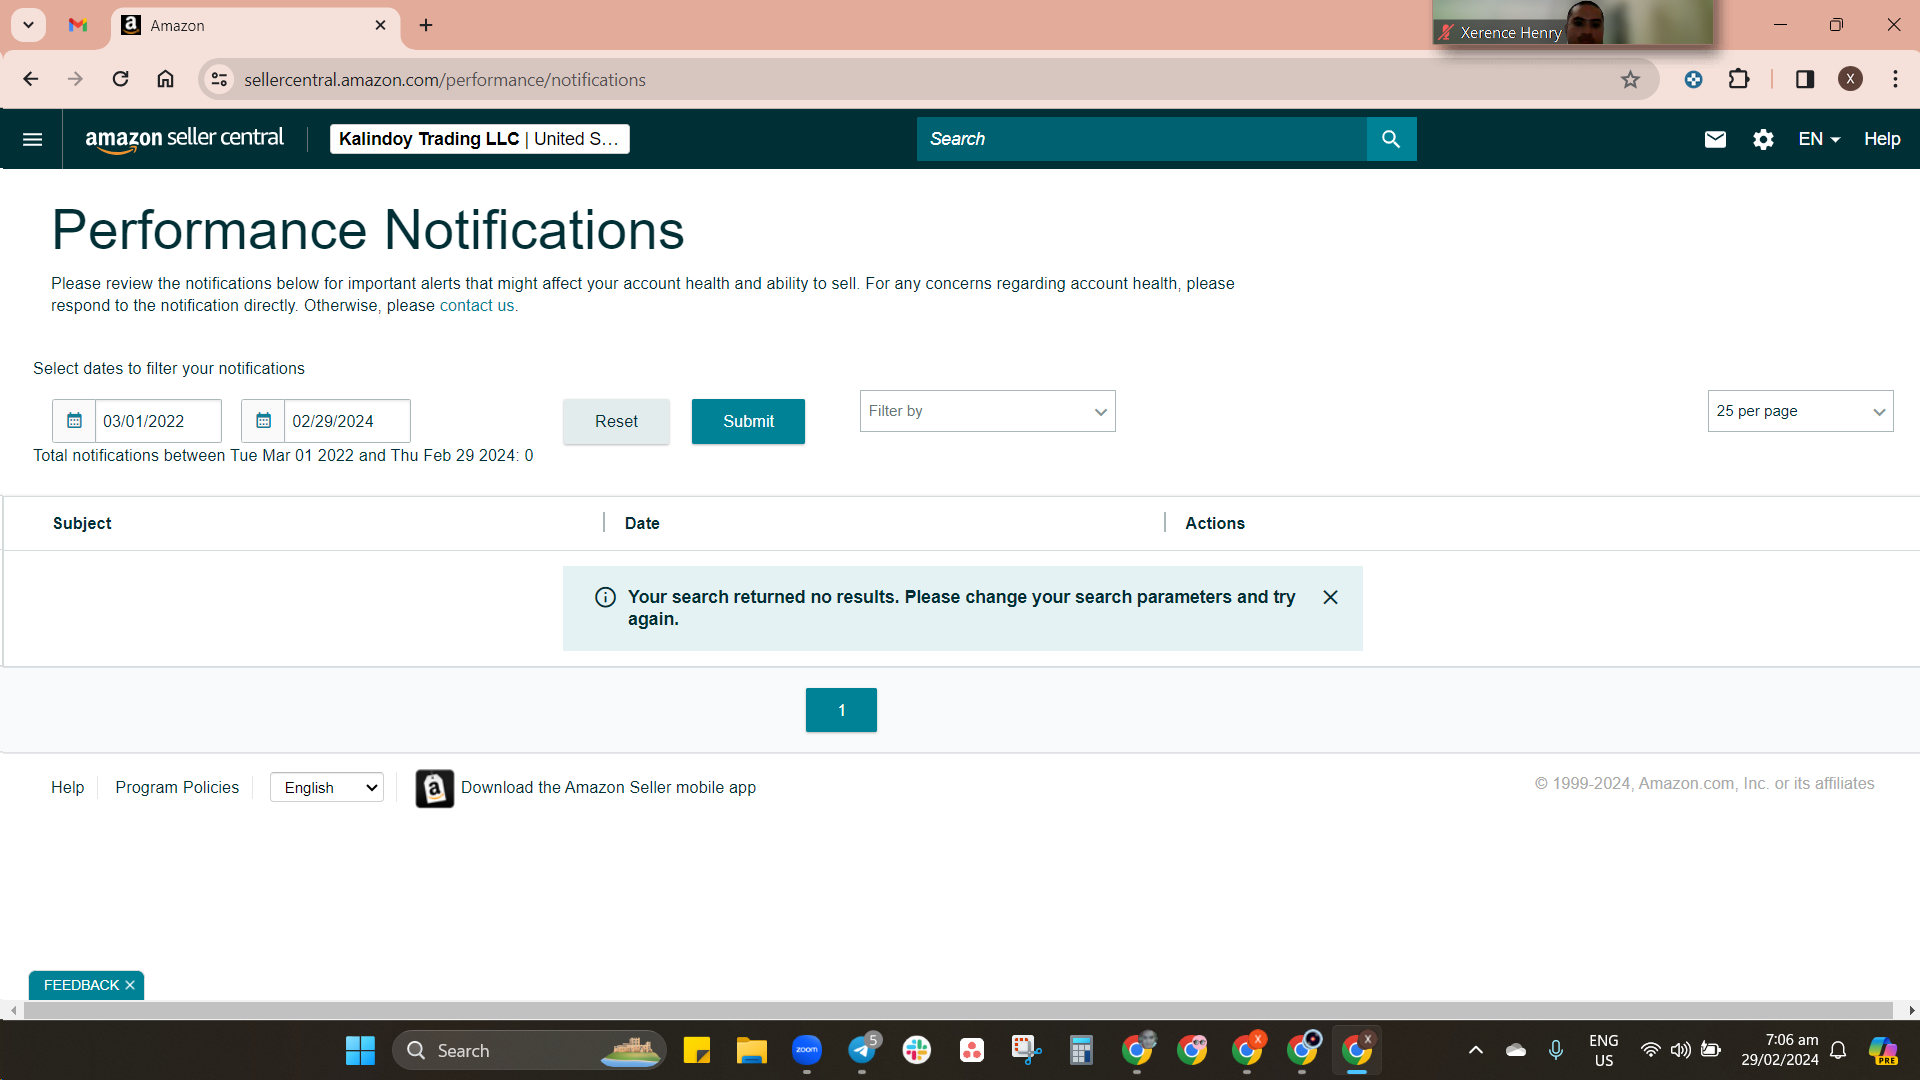
Task: Open the taskbar clock and calendar
Action: (1780, 1051)
